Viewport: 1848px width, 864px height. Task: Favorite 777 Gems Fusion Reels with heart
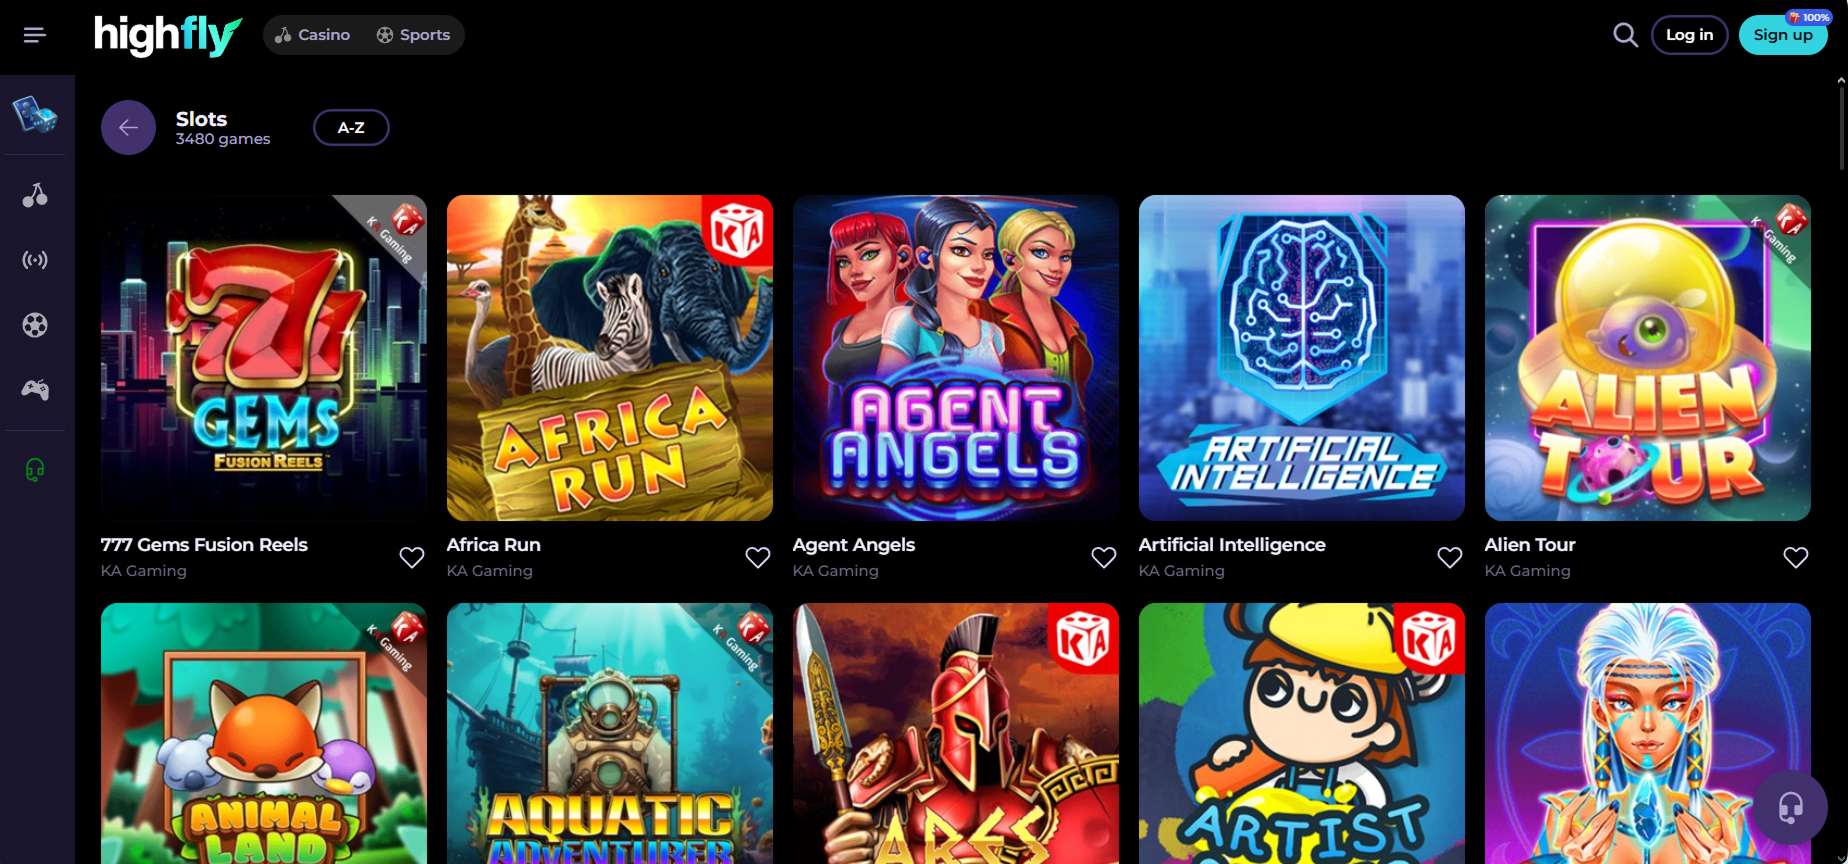[x=412, y=557]
